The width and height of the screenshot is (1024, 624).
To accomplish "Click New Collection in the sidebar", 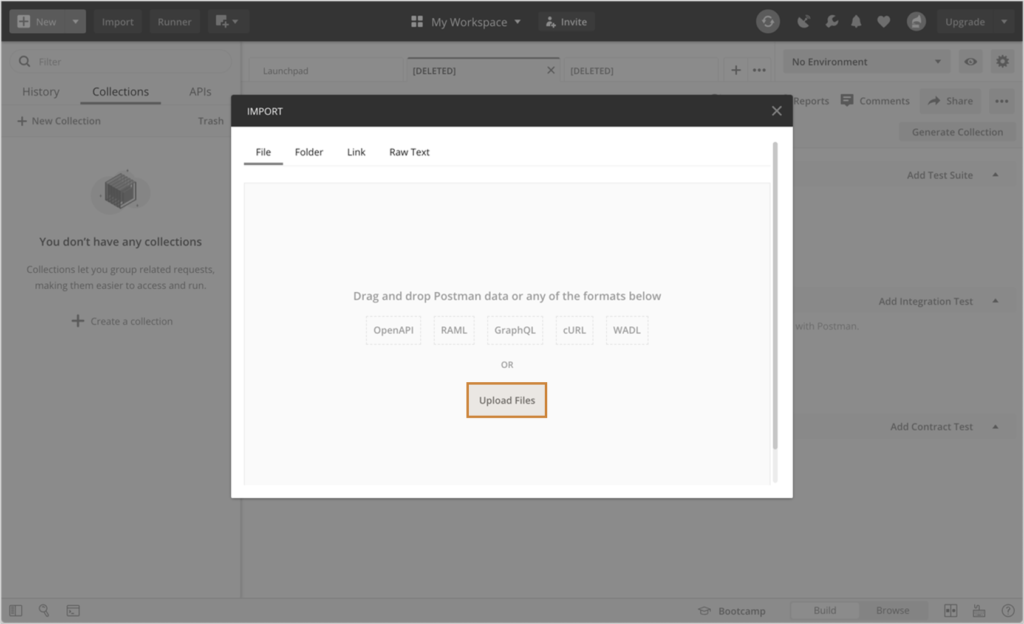I will click(59, 121).
